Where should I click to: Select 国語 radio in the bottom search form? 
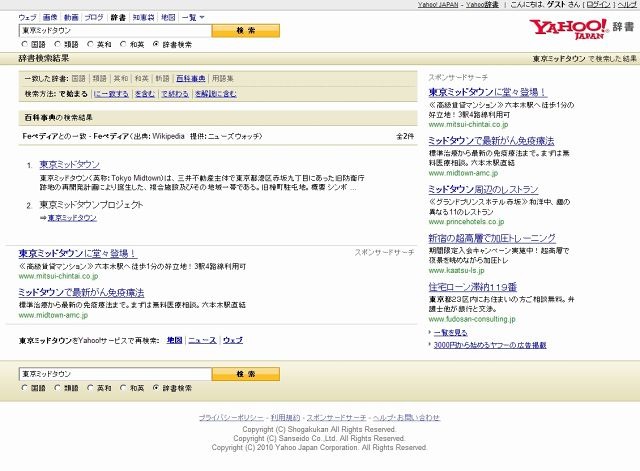(x=24, y=388)
